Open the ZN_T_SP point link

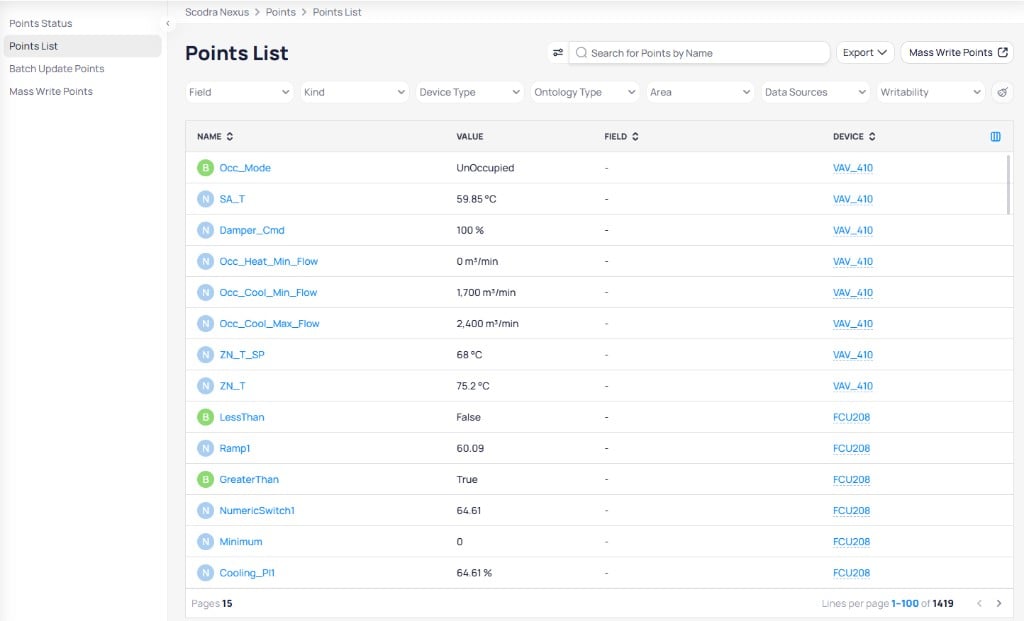coord(242,355)
